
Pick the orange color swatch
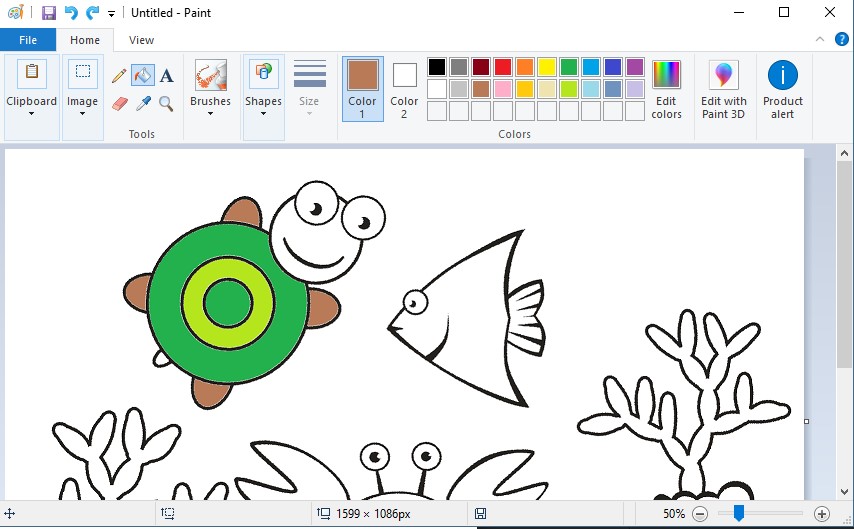click(x=525, y=67)
